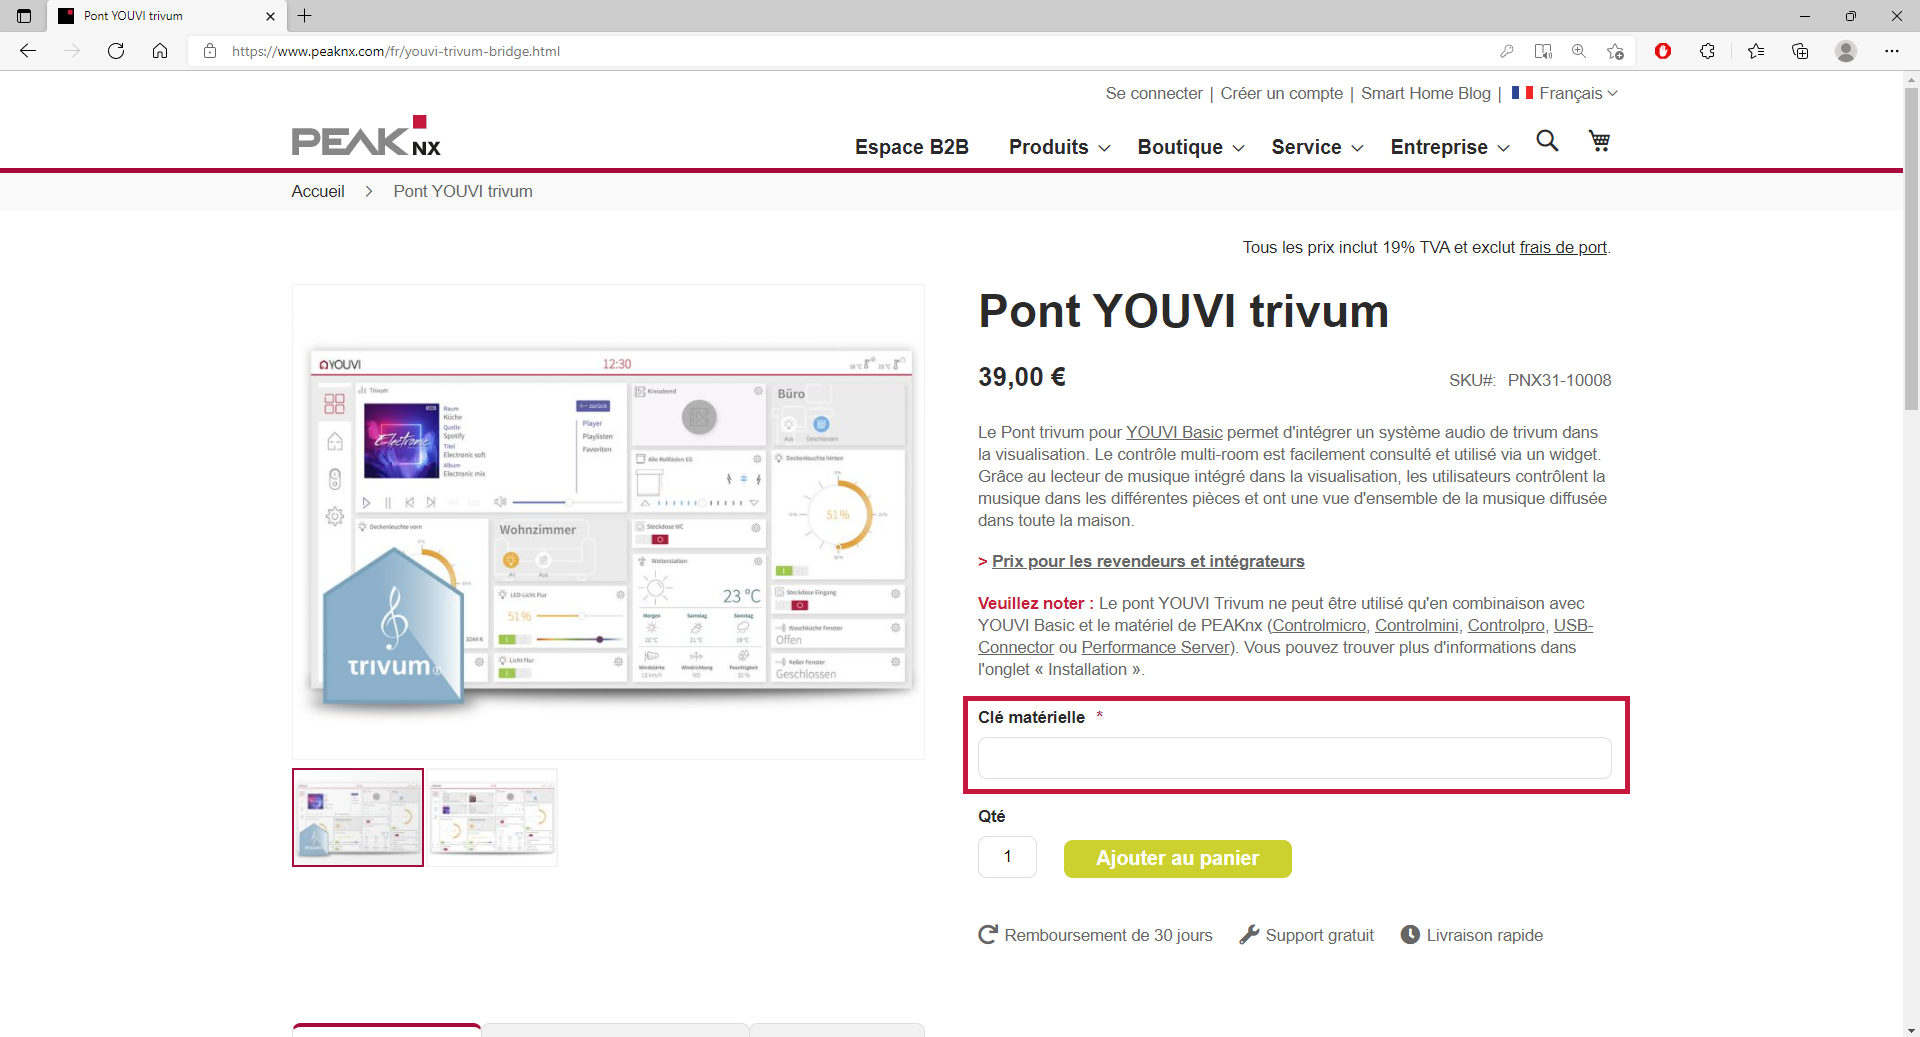The width and height of the screenshot is (1920, 1037).
Task: Open the Controlmicro link
Action: [1319, 625]
